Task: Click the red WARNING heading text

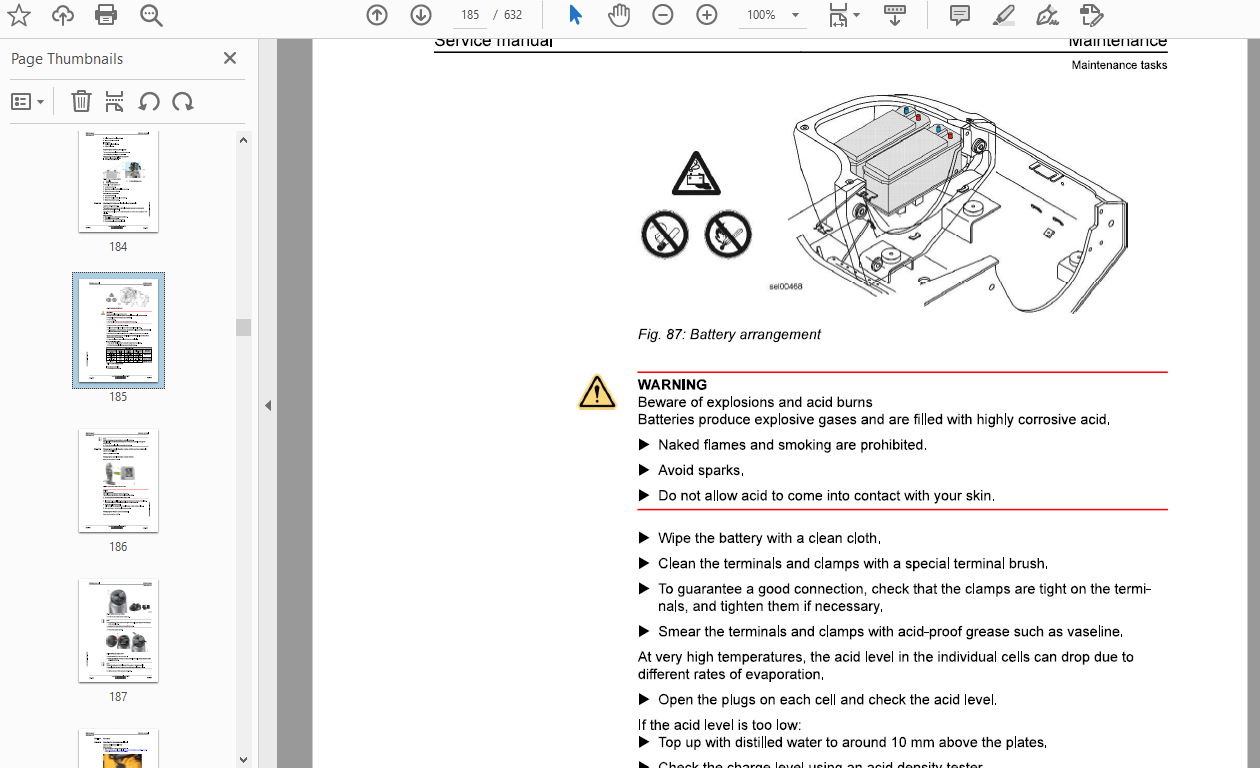Action: [x=672, y=384]
